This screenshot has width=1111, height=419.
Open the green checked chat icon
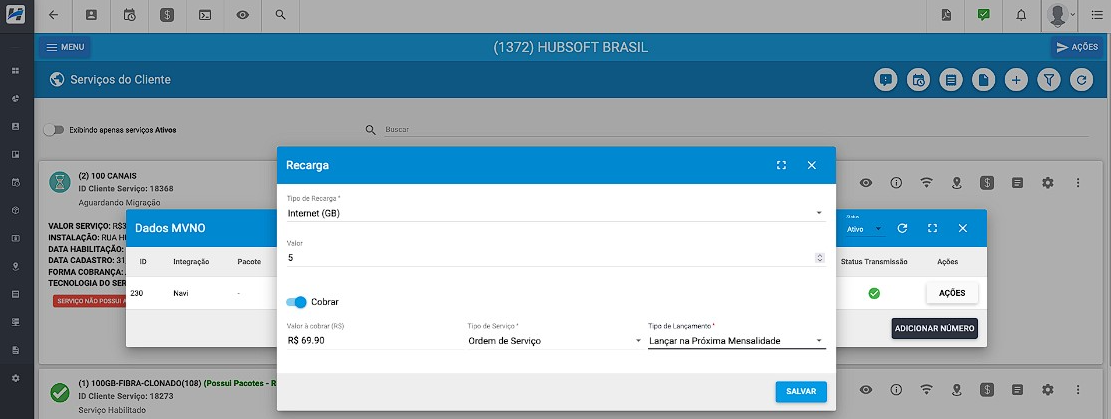983,14
